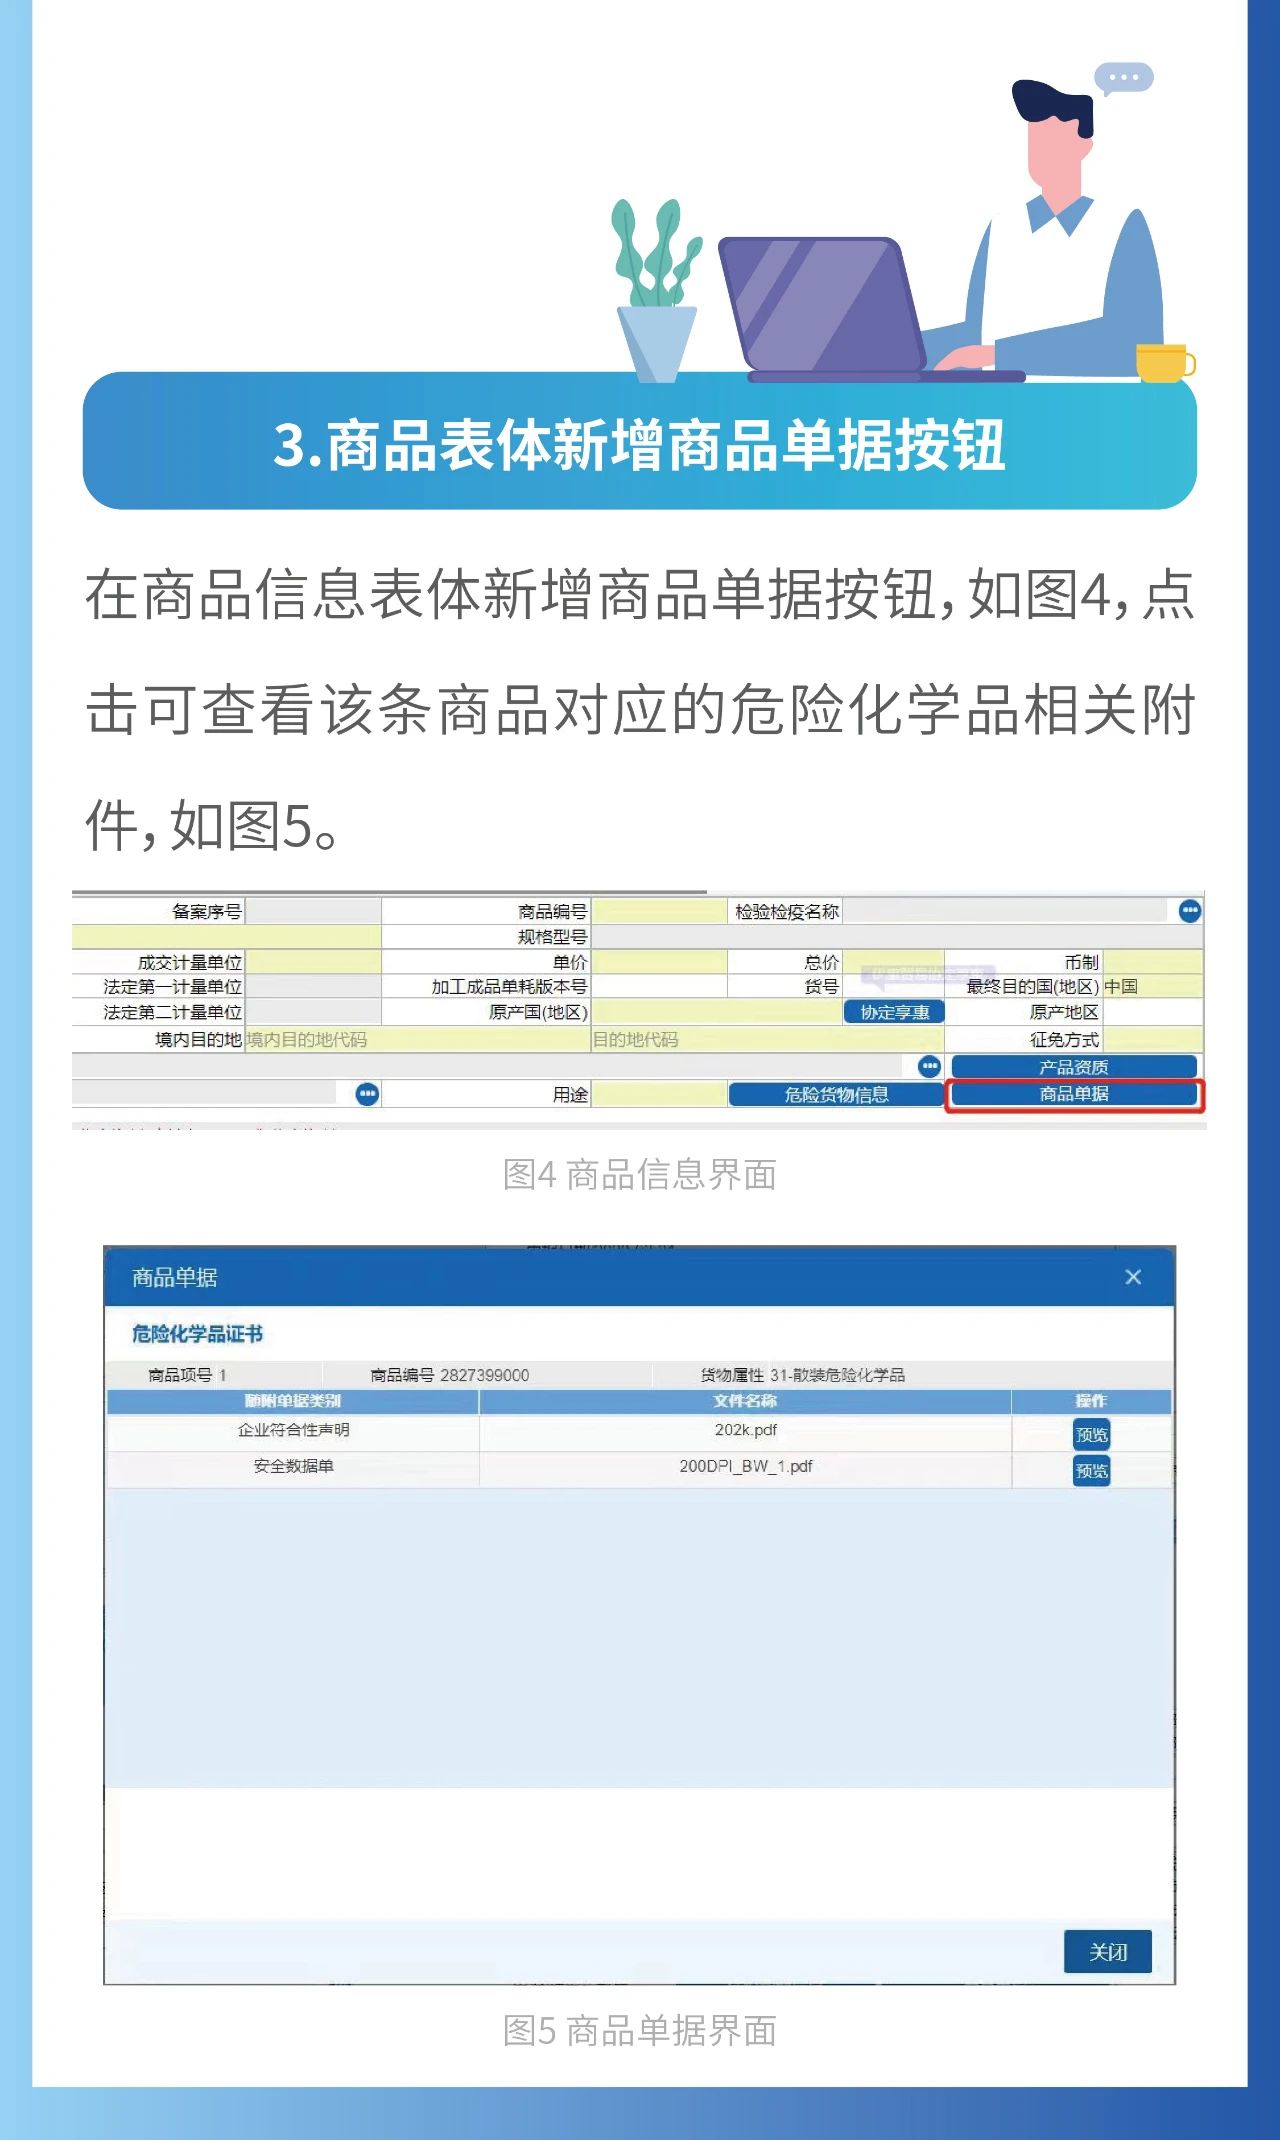Preview the 202k.pdf file

point(1091,1435)
